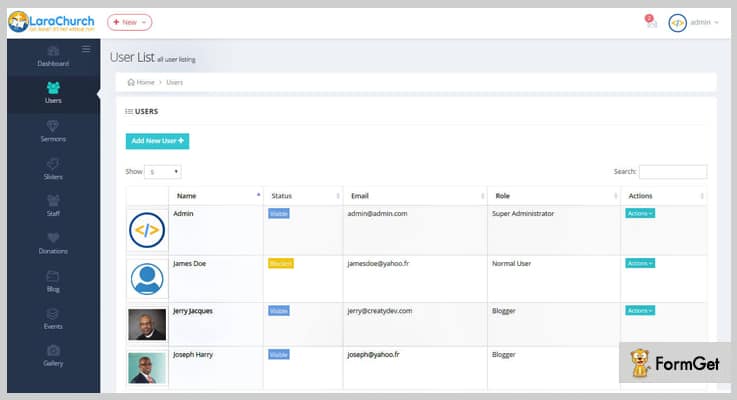Sort by the Actions column header
This screenshot has height=400, width=737.
663,196
